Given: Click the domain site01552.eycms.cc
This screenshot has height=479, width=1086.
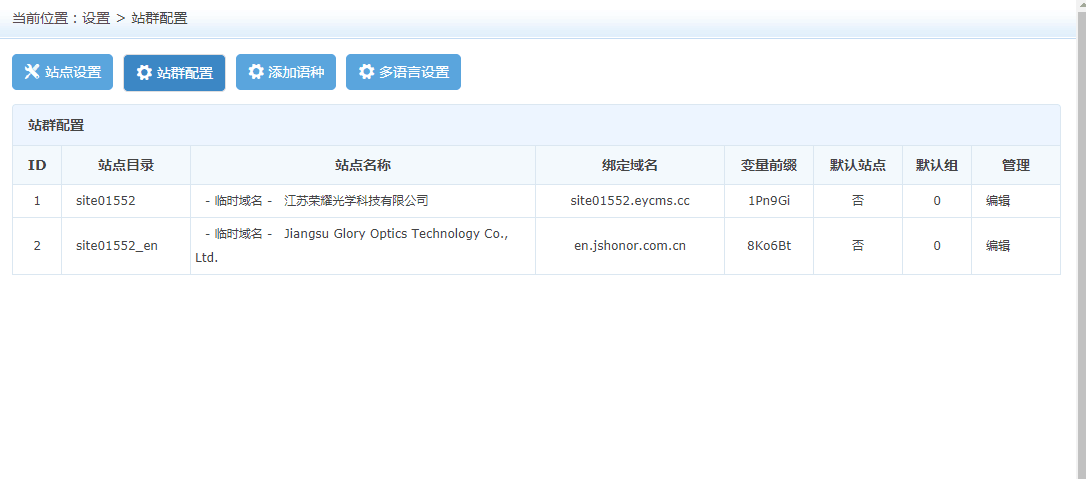Looking at the screenshot, I should [x=630, y=200].
